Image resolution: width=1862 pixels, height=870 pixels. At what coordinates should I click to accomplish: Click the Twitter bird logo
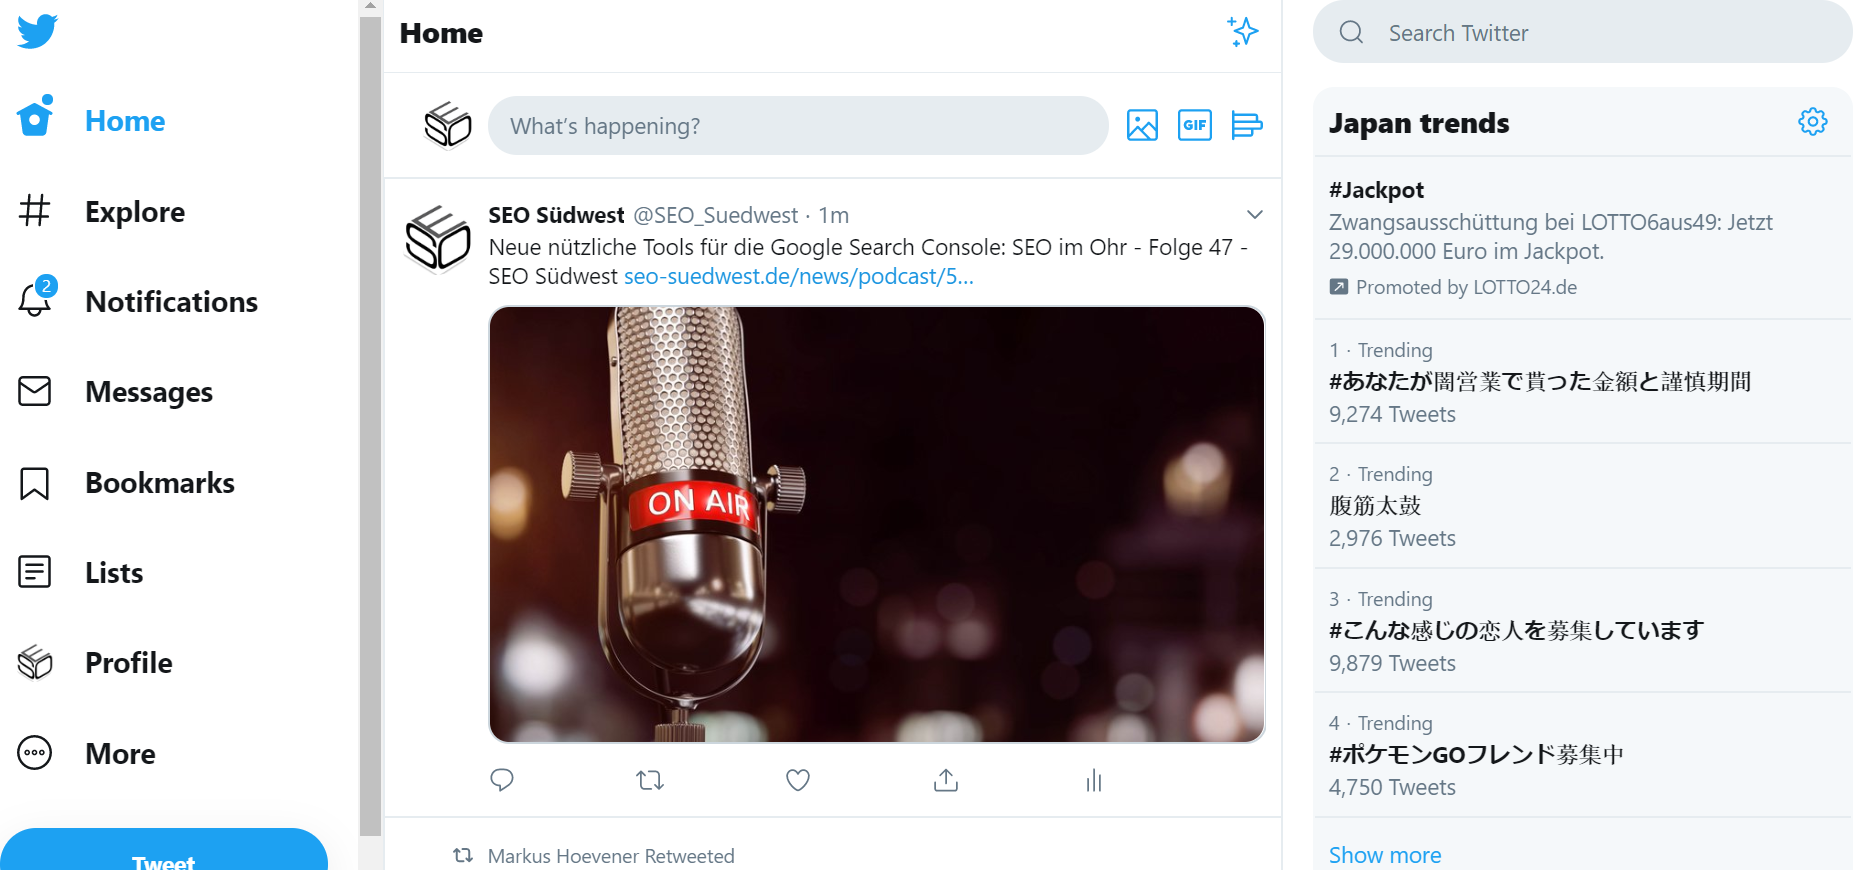[37, 31]
